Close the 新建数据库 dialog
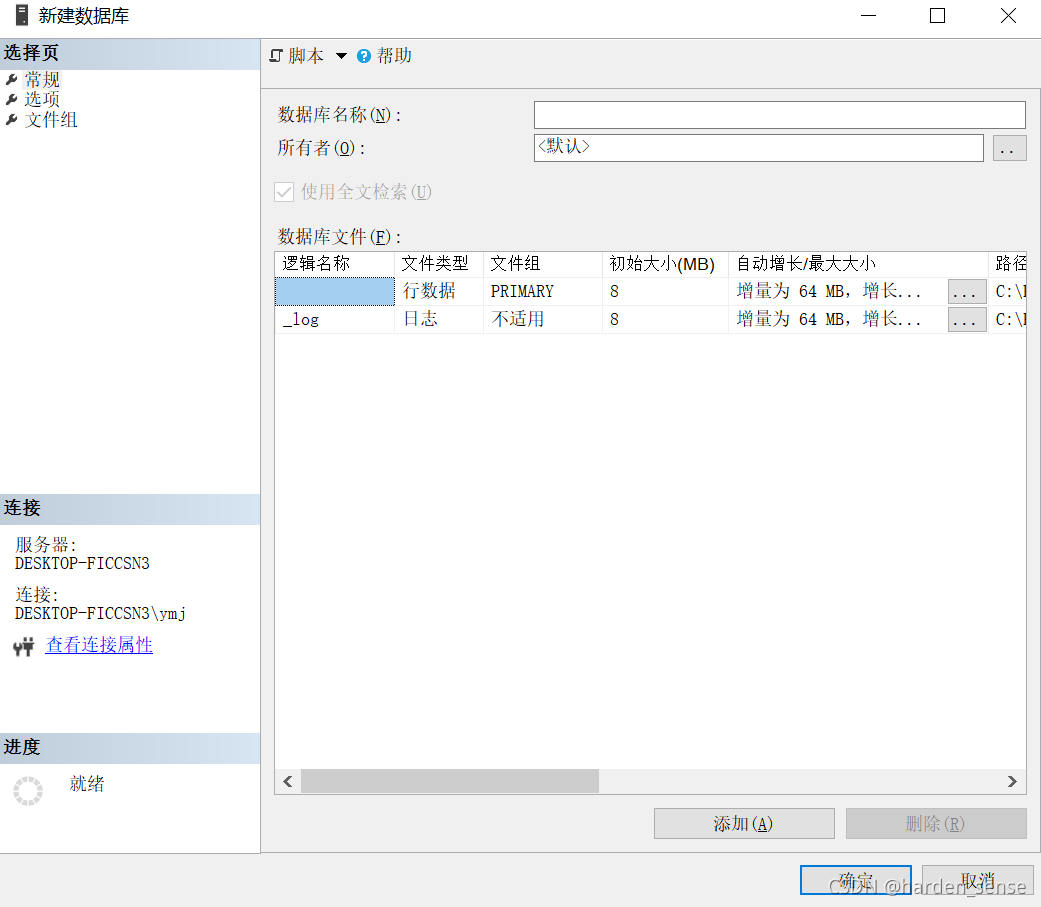 [x=1008, y=15]
